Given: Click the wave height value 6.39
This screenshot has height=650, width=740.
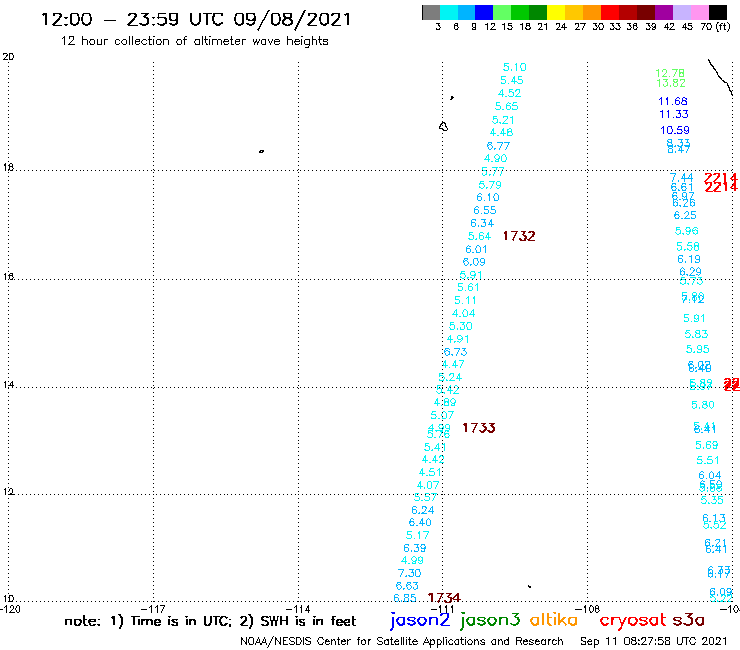Looking at the screenshot, I should point(415,548).
